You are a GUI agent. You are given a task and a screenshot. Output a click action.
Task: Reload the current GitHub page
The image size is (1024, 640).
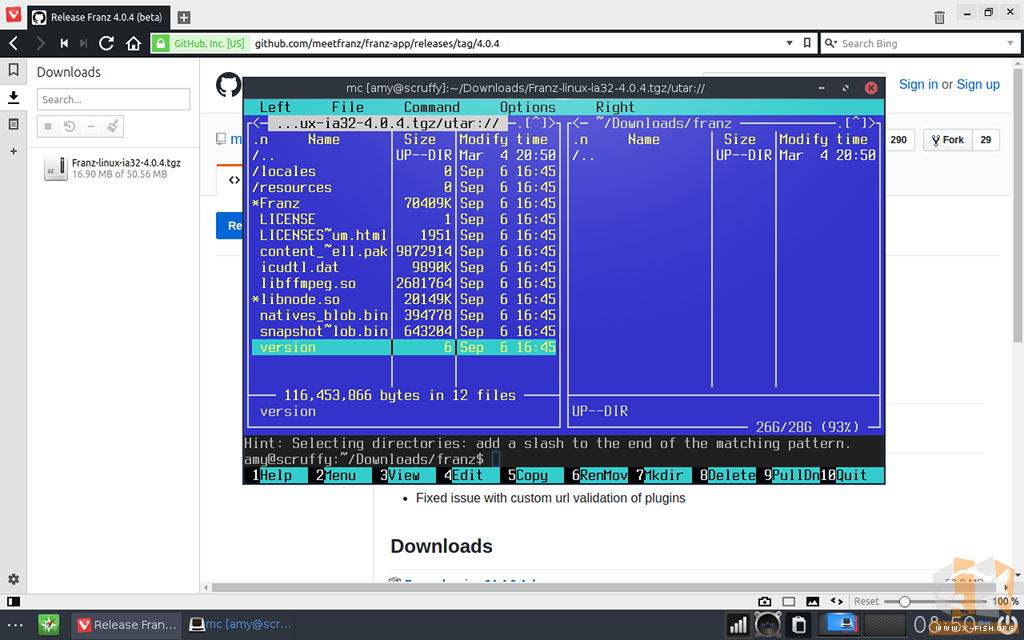coord(106,44)
